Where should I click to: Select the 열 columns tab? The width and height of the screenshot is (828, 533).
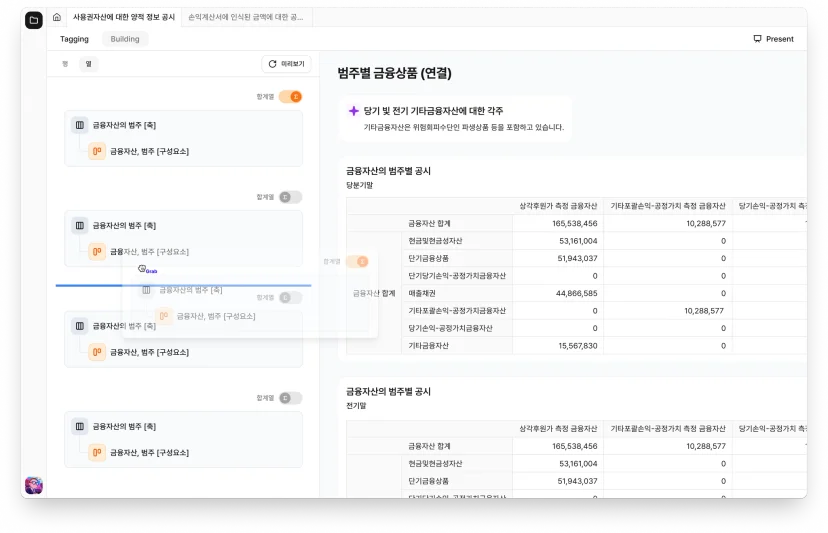[x=89, y=64]
